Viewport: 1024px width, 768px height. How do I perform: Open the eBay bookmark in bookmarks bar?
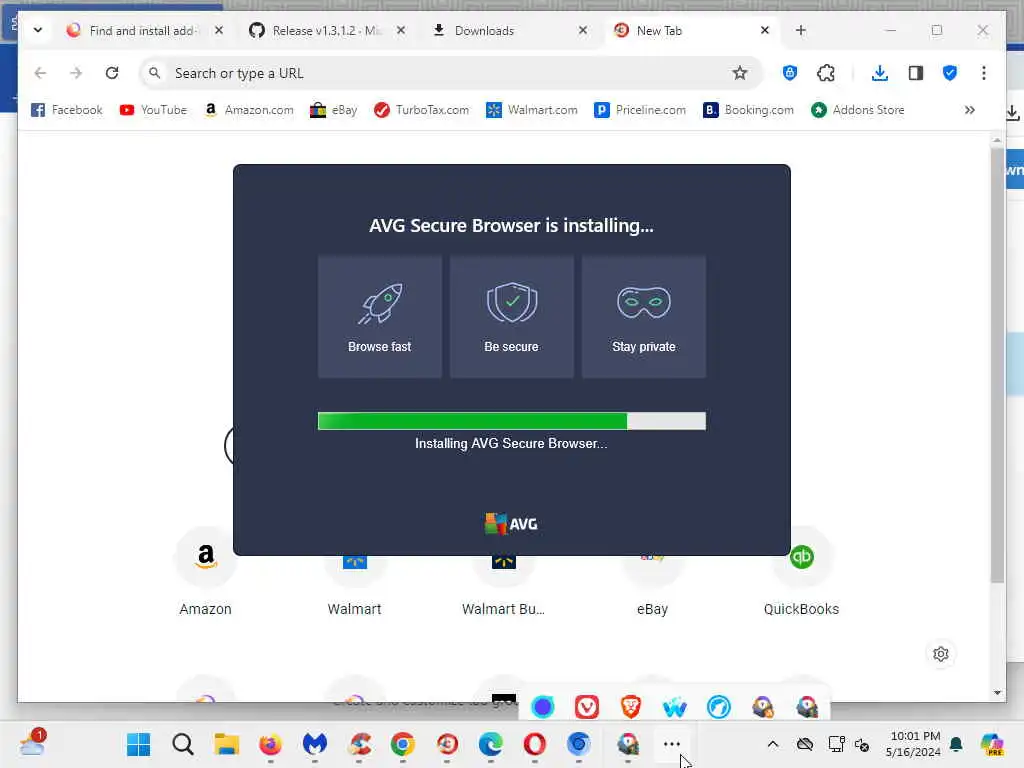coord(333,110)
